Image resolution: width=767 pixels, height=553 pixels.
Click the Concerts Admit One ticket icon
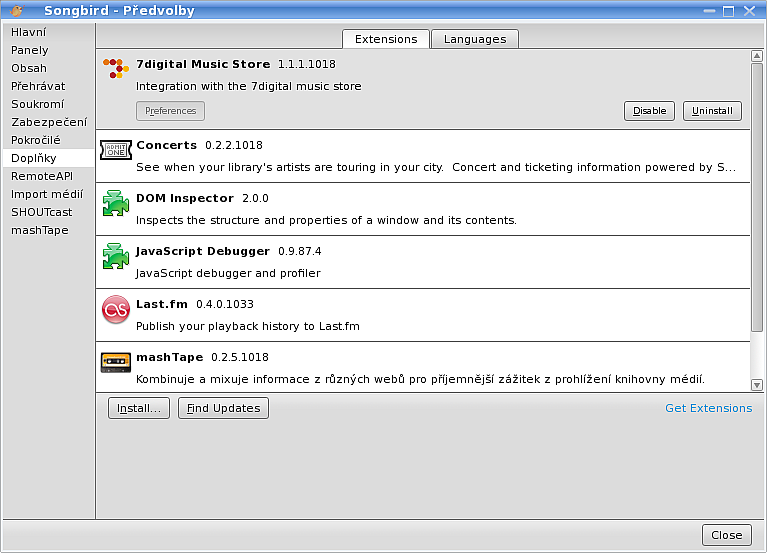click(x=116, y=150)
